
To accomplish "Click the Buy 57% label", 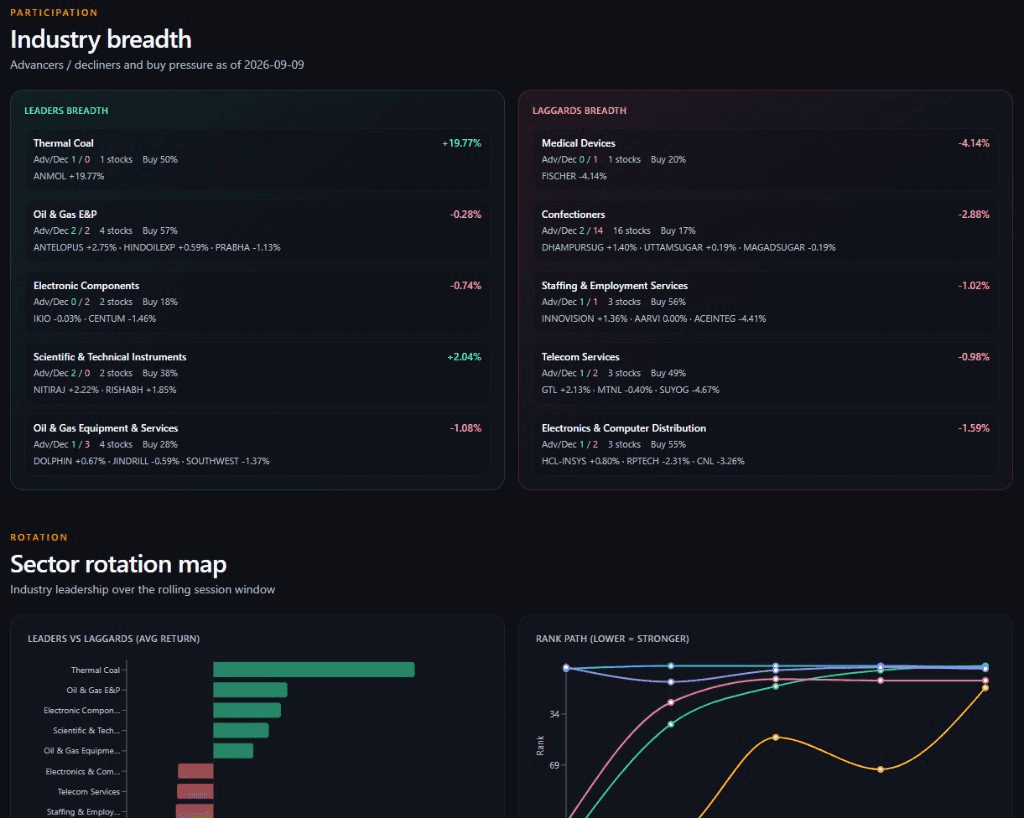I will click(x=160, y=230).
